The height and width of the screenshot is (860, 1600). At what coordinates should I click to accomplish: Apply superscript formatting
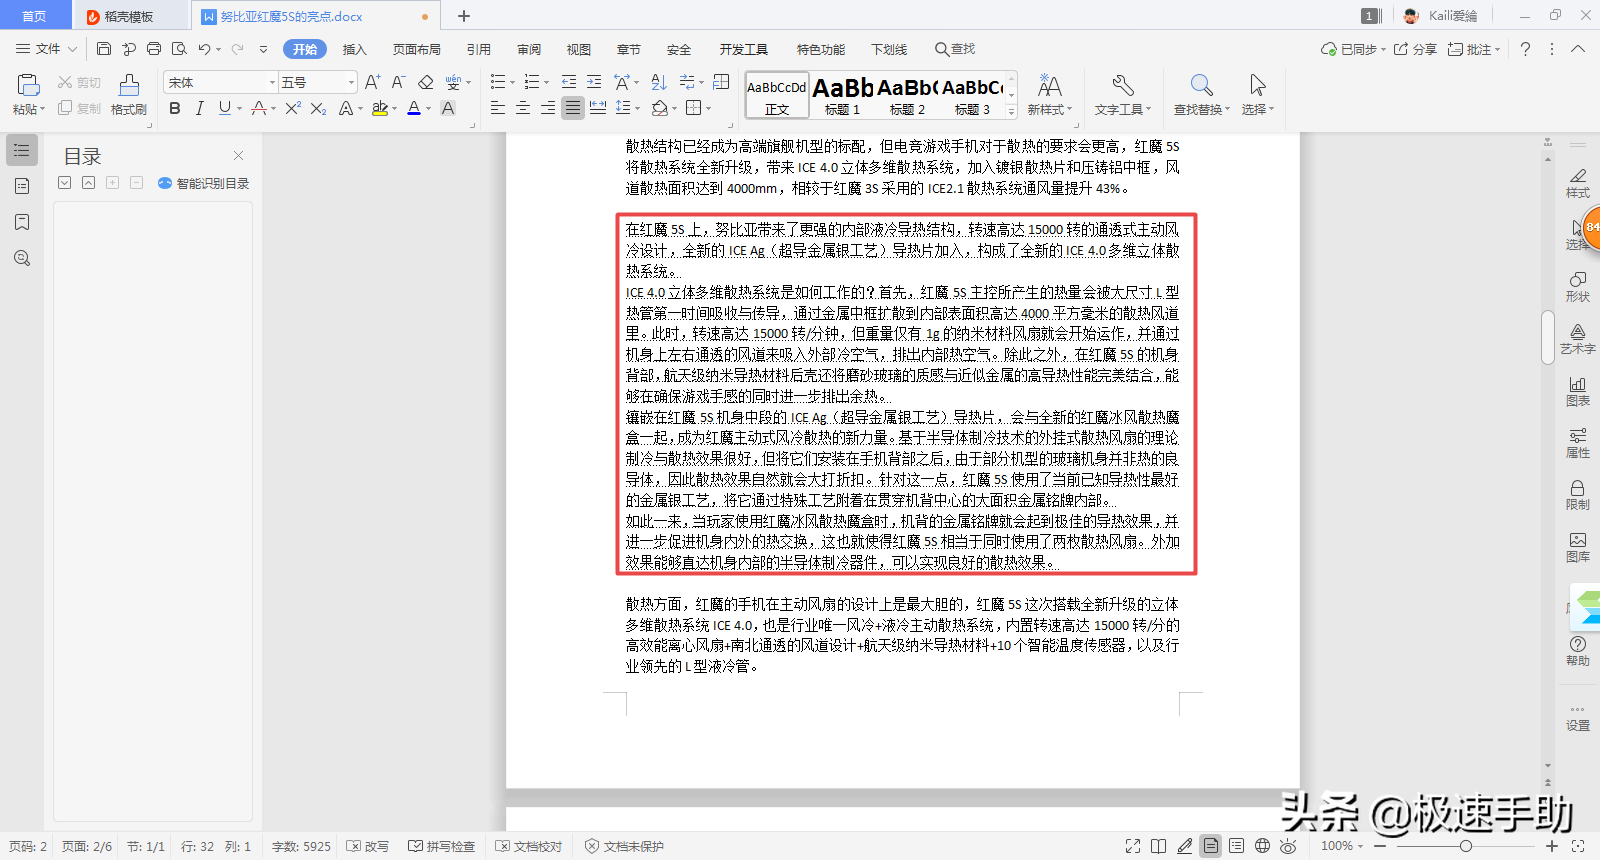[x=293, y=108]
